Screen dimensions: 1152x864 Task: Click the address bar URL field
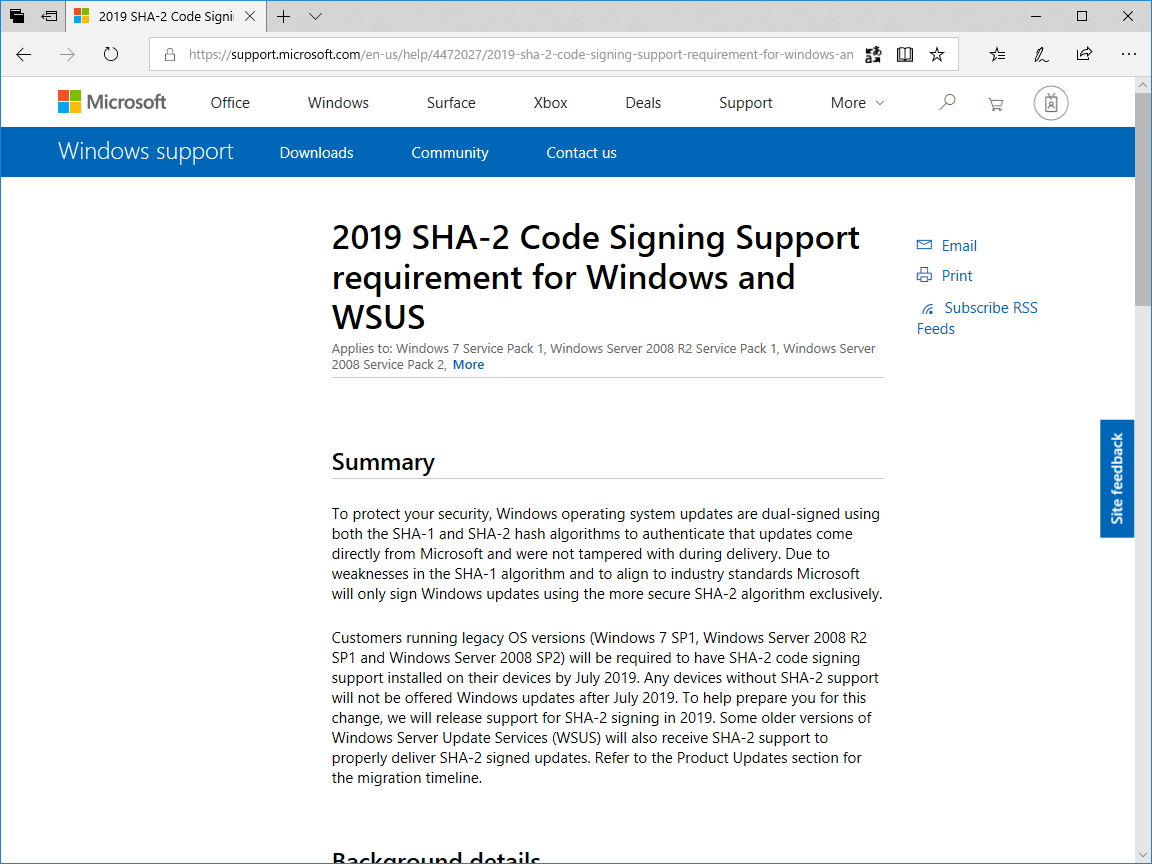[x=520, y=55]
